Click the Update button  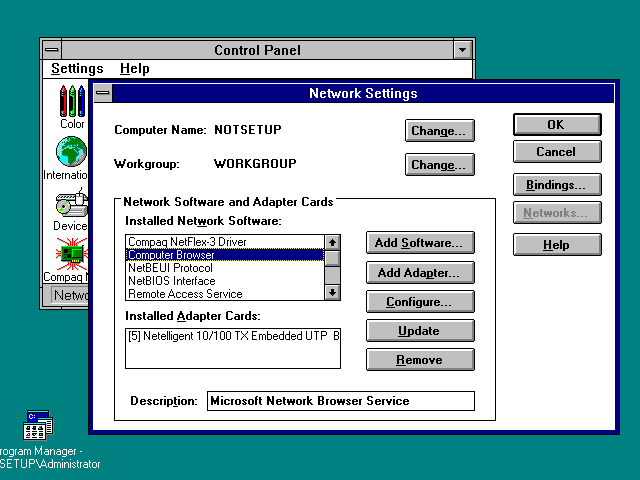point(420,331)
